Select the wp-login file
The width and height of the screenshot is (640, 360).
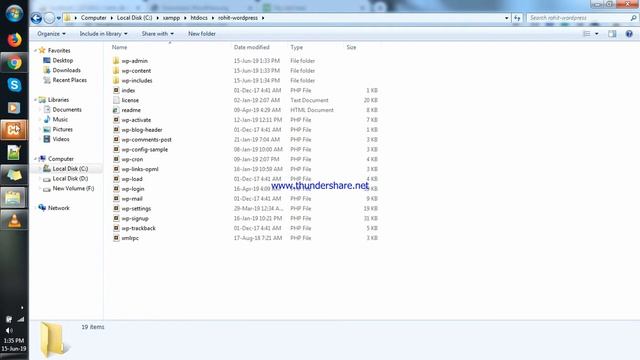(133, 189)
